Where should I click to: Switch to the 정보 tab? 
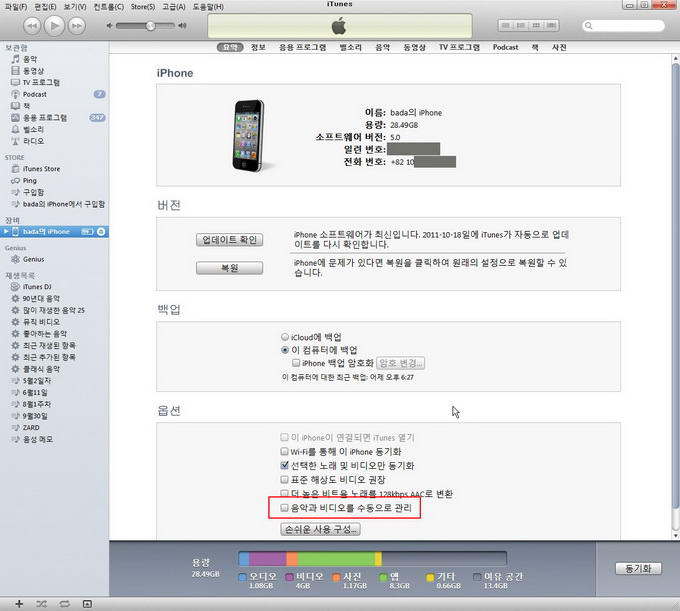pos(258,47)
